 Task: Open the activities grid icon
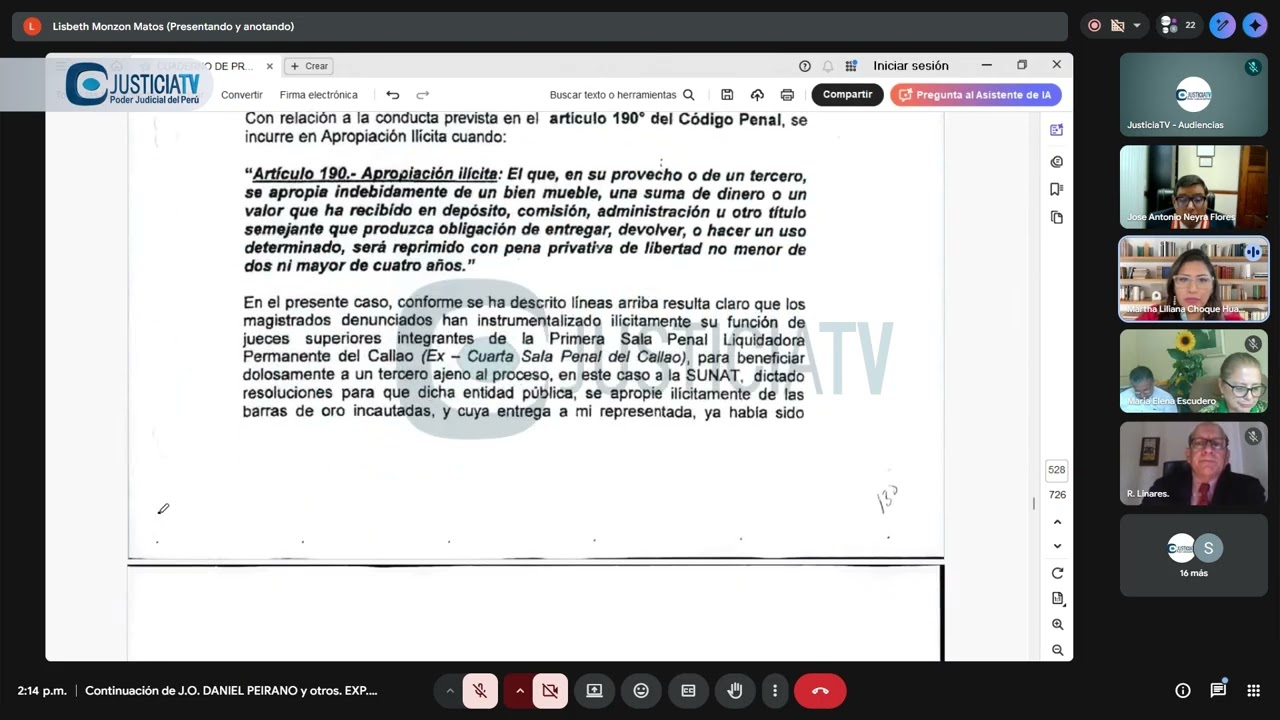pos(1253,690)
